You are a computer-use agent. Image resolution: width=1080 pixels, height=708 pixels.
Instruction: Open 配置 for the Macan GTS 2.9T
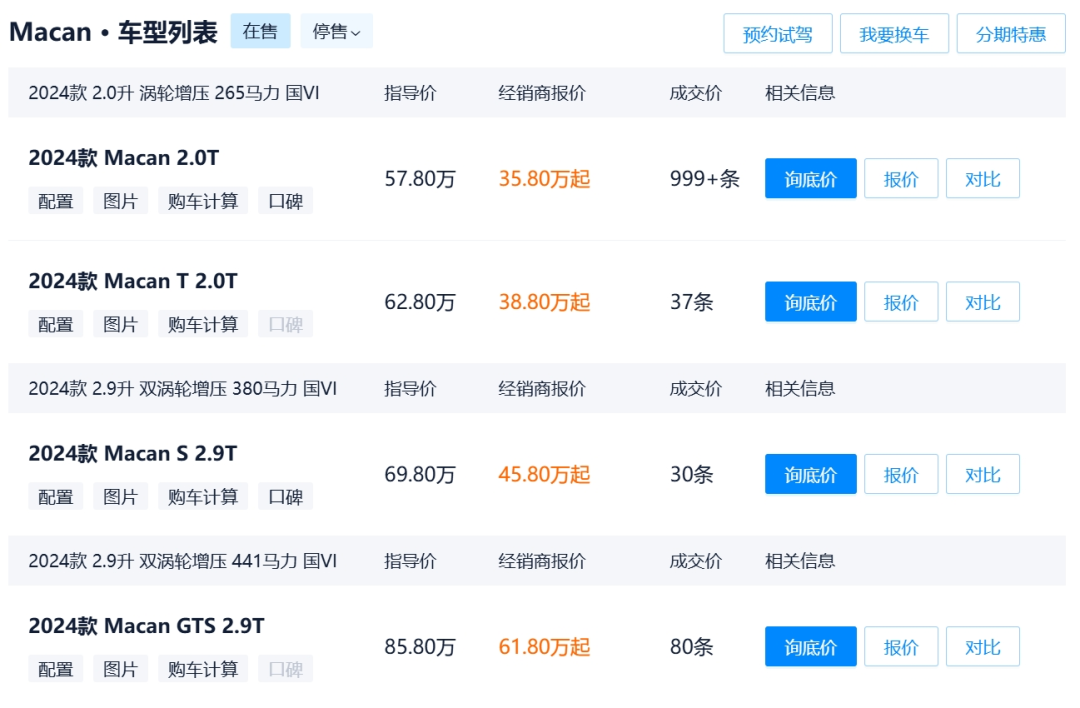click(x=55, y=667)
